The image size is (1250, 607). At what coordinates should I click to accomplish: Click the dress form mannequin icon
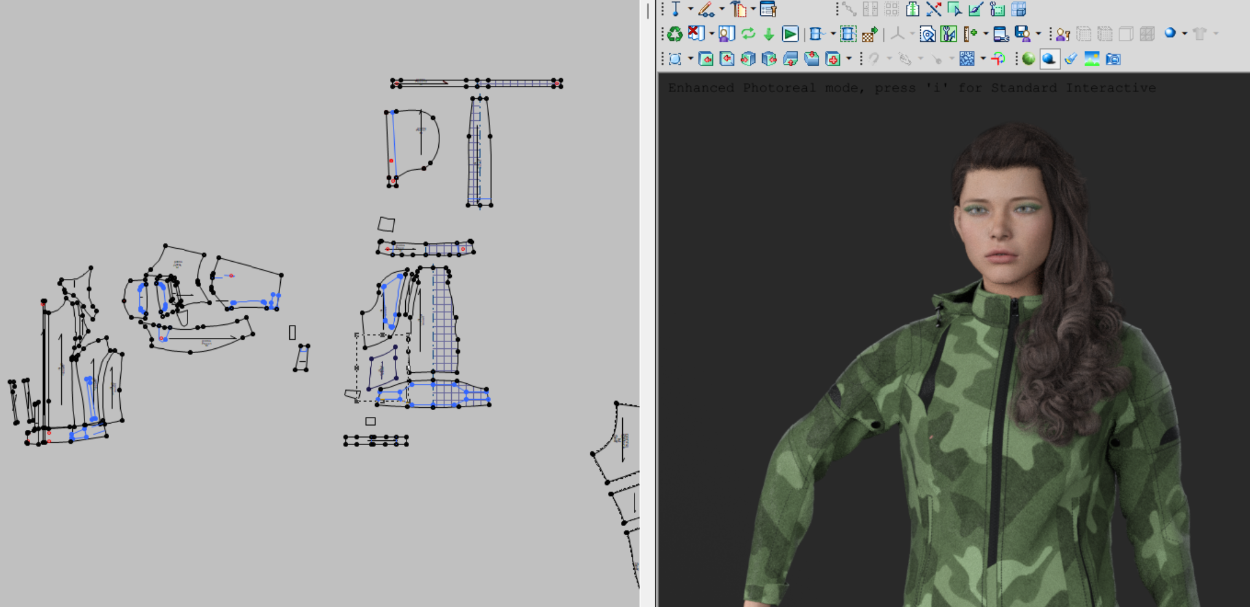[912, 9]
